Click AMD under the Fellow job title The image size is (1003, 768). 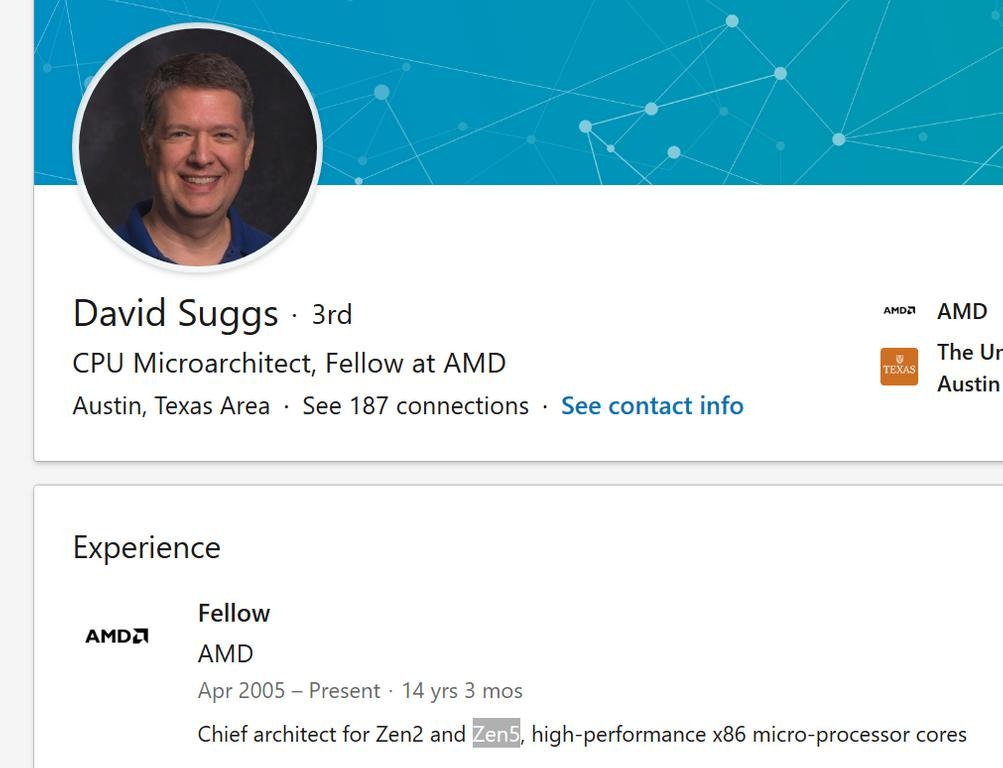point(226,653)
